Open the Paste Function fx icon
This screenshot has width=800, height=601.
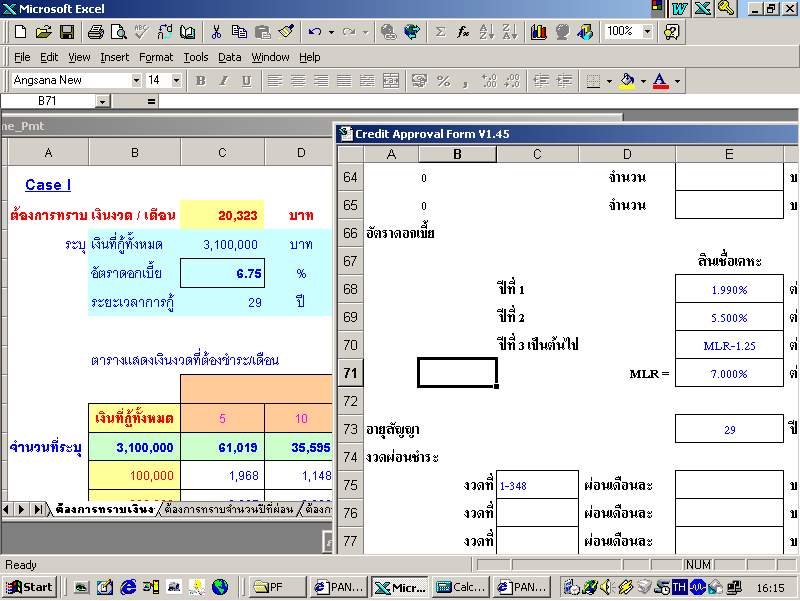[x=463, y=32]
